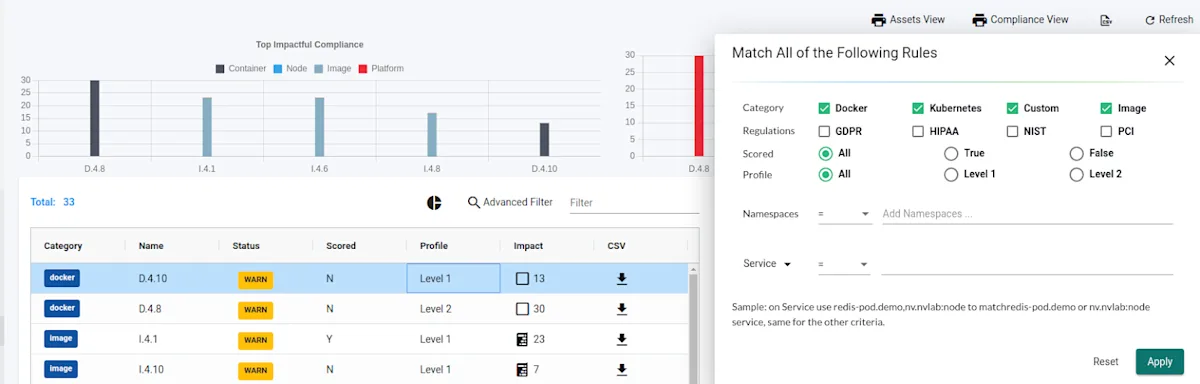Click the Reset button
Screen dimensions: 1200x384
coord(1105,362)
